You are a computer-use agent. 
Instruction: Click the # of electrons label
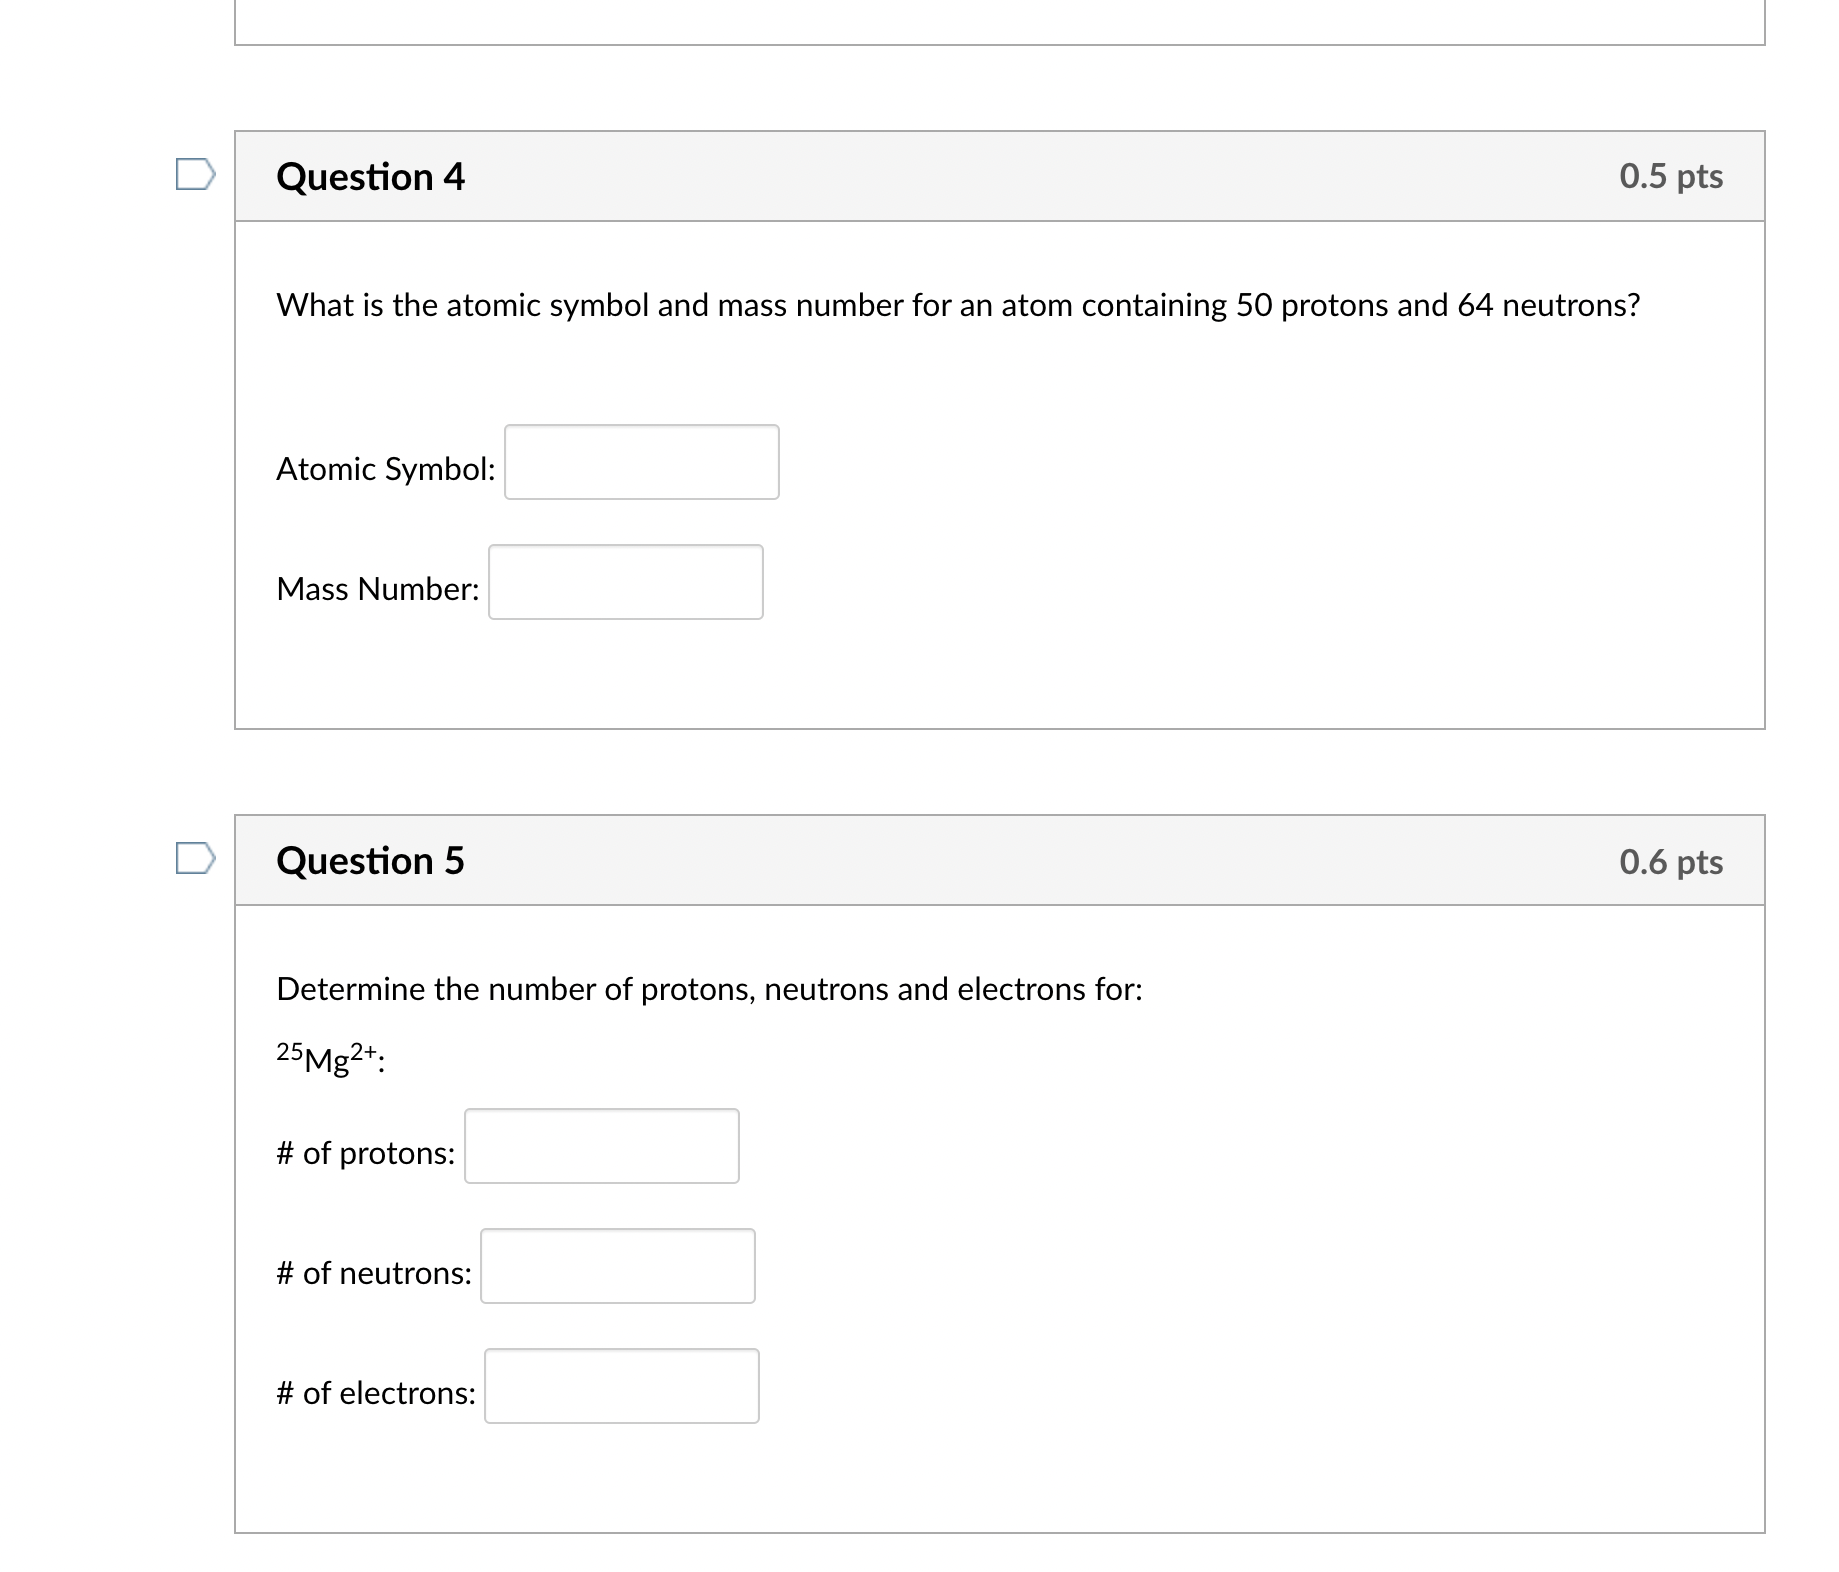click(376, 1393)
